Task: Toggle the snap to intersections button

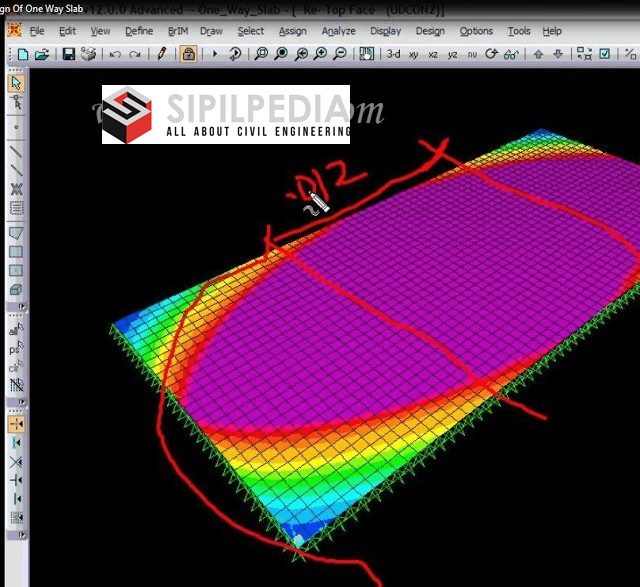Action: 16,462
